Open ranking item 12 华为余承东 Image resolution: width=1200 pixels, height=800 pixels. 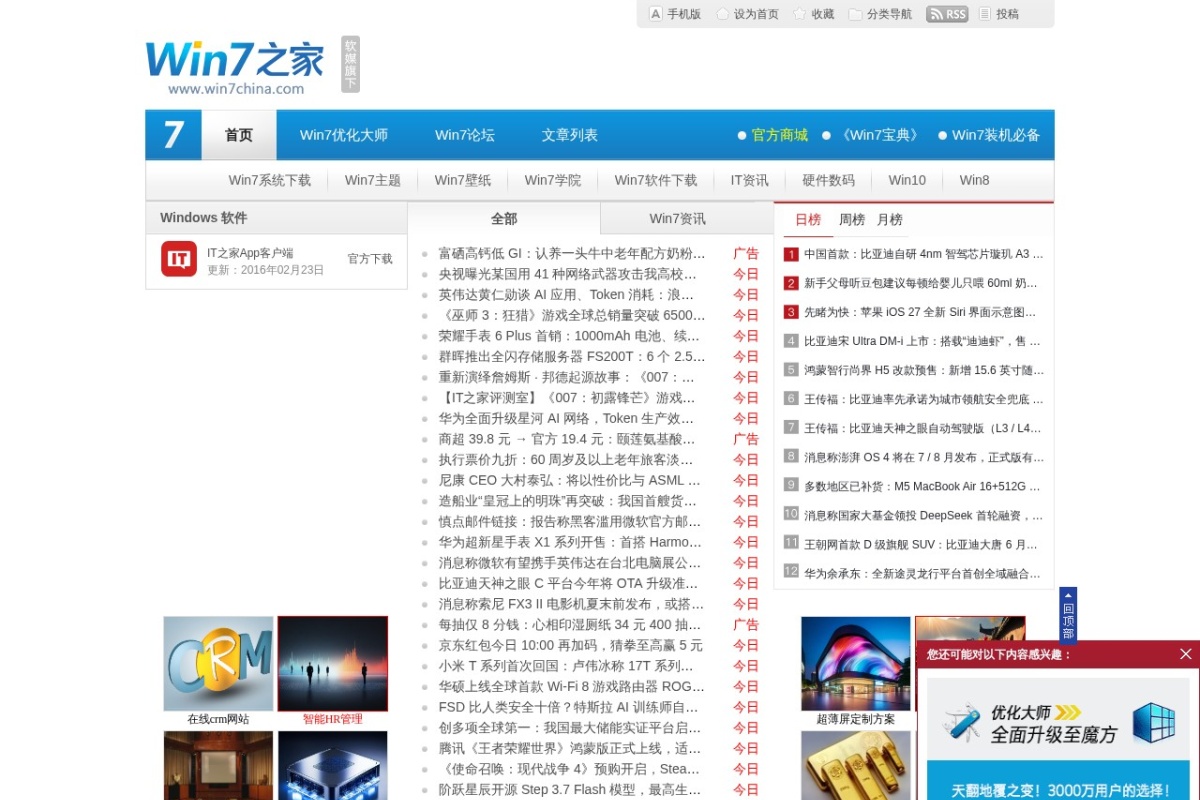click(922, 574)
